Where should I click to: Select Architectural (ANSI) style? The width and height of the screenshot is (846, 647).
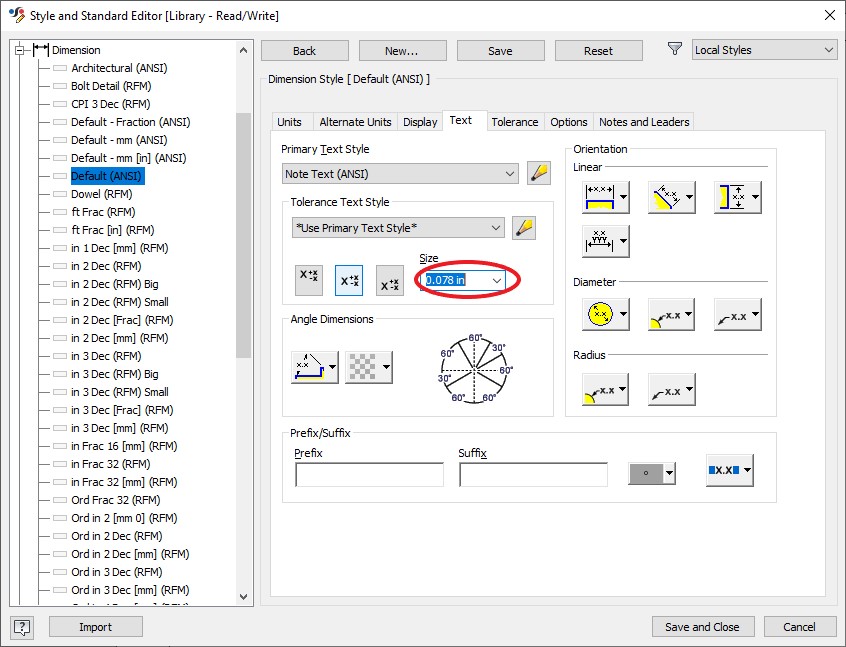click(119, 68)
